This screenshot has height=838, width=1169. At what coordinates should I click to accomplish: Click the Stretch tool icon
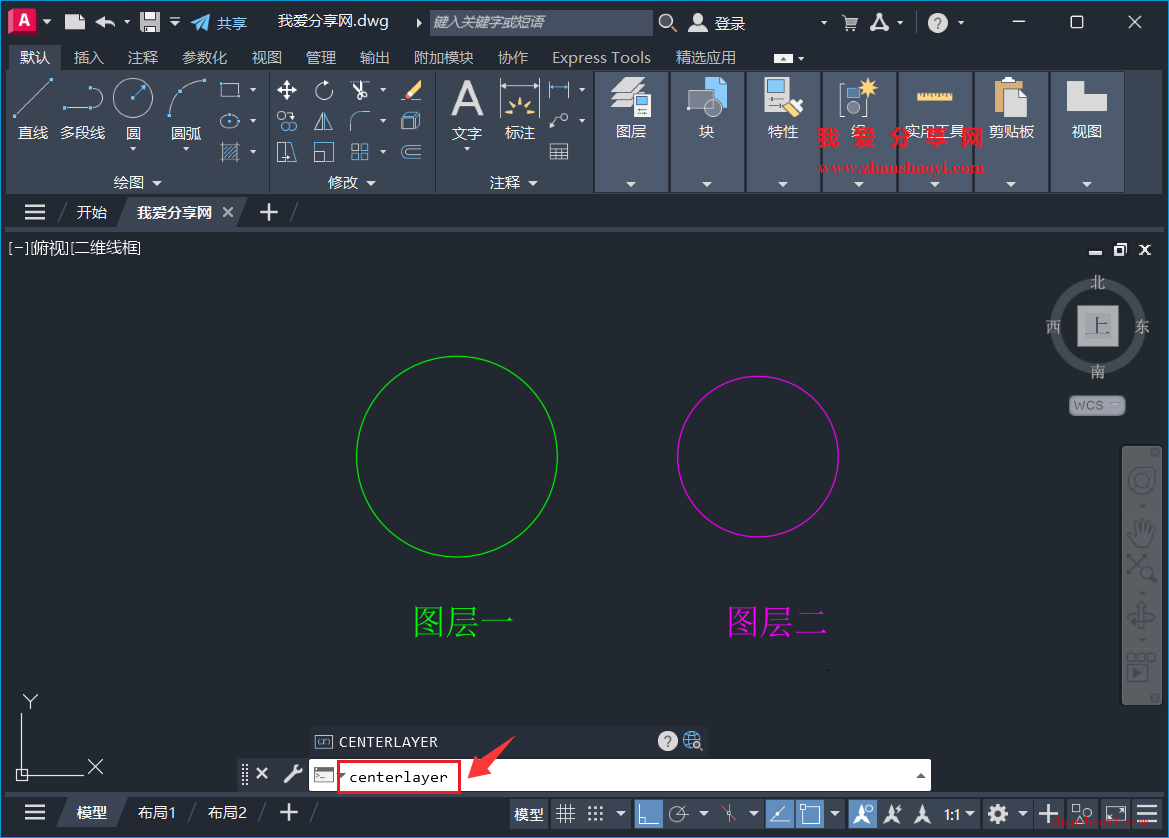pyautogui.click(x=287, y=152)
